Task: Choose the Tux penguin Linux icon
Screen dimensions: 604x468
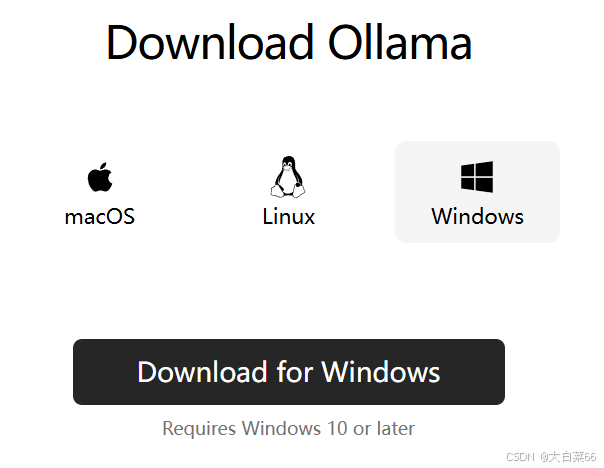Action: (x=288, y=177)
